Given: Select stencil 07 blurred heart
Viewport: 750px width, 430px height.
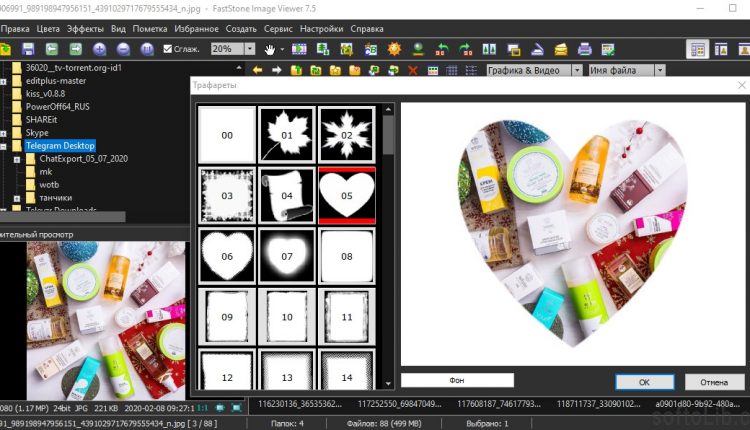Looking at the screenshot, I should coord(287,256).
